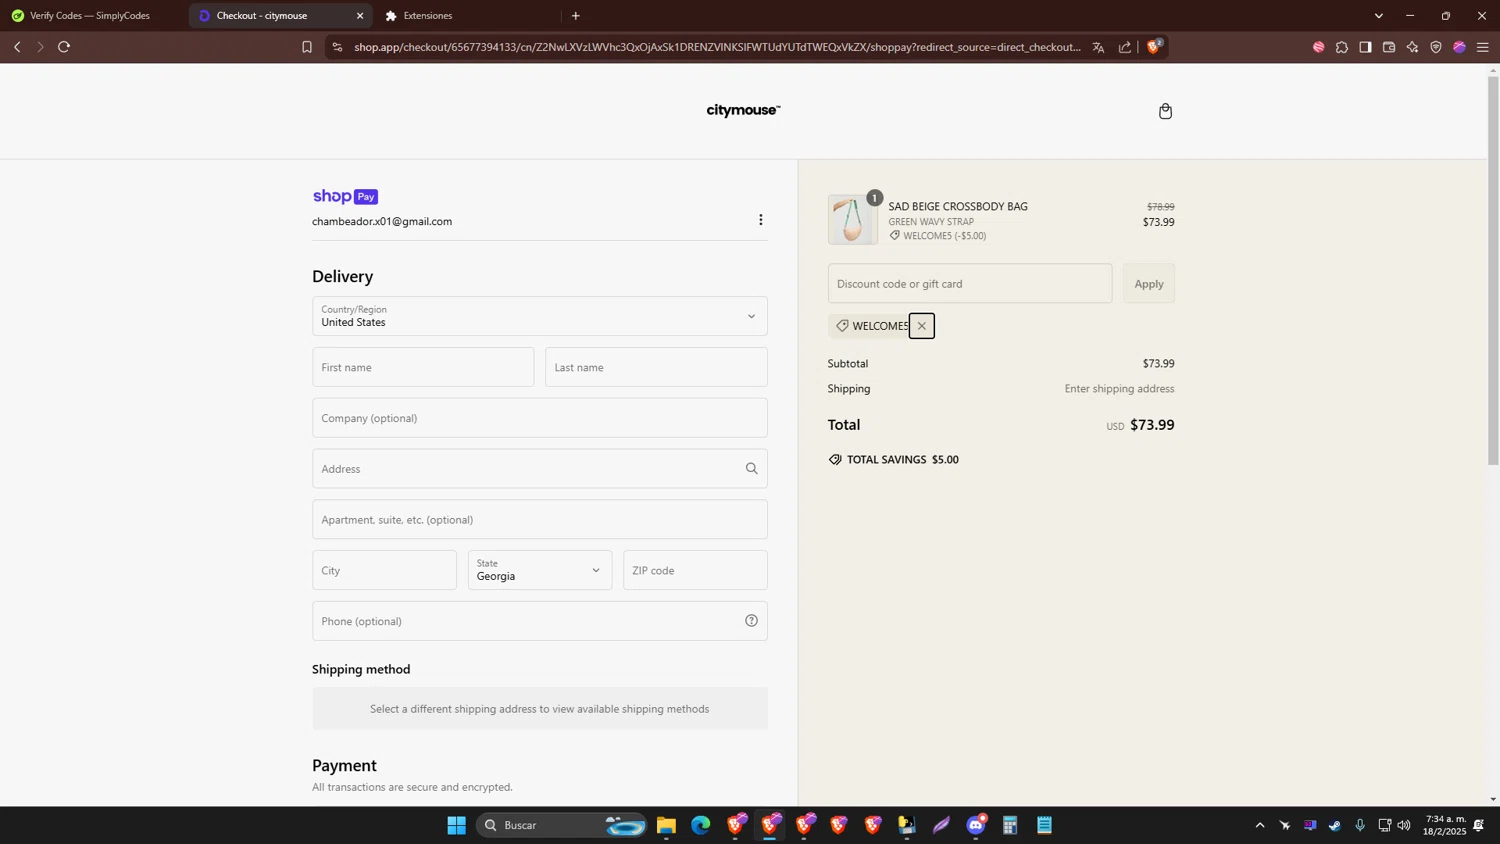
Task: Bookmark this page in the toolbar
Action: [307, 47]
